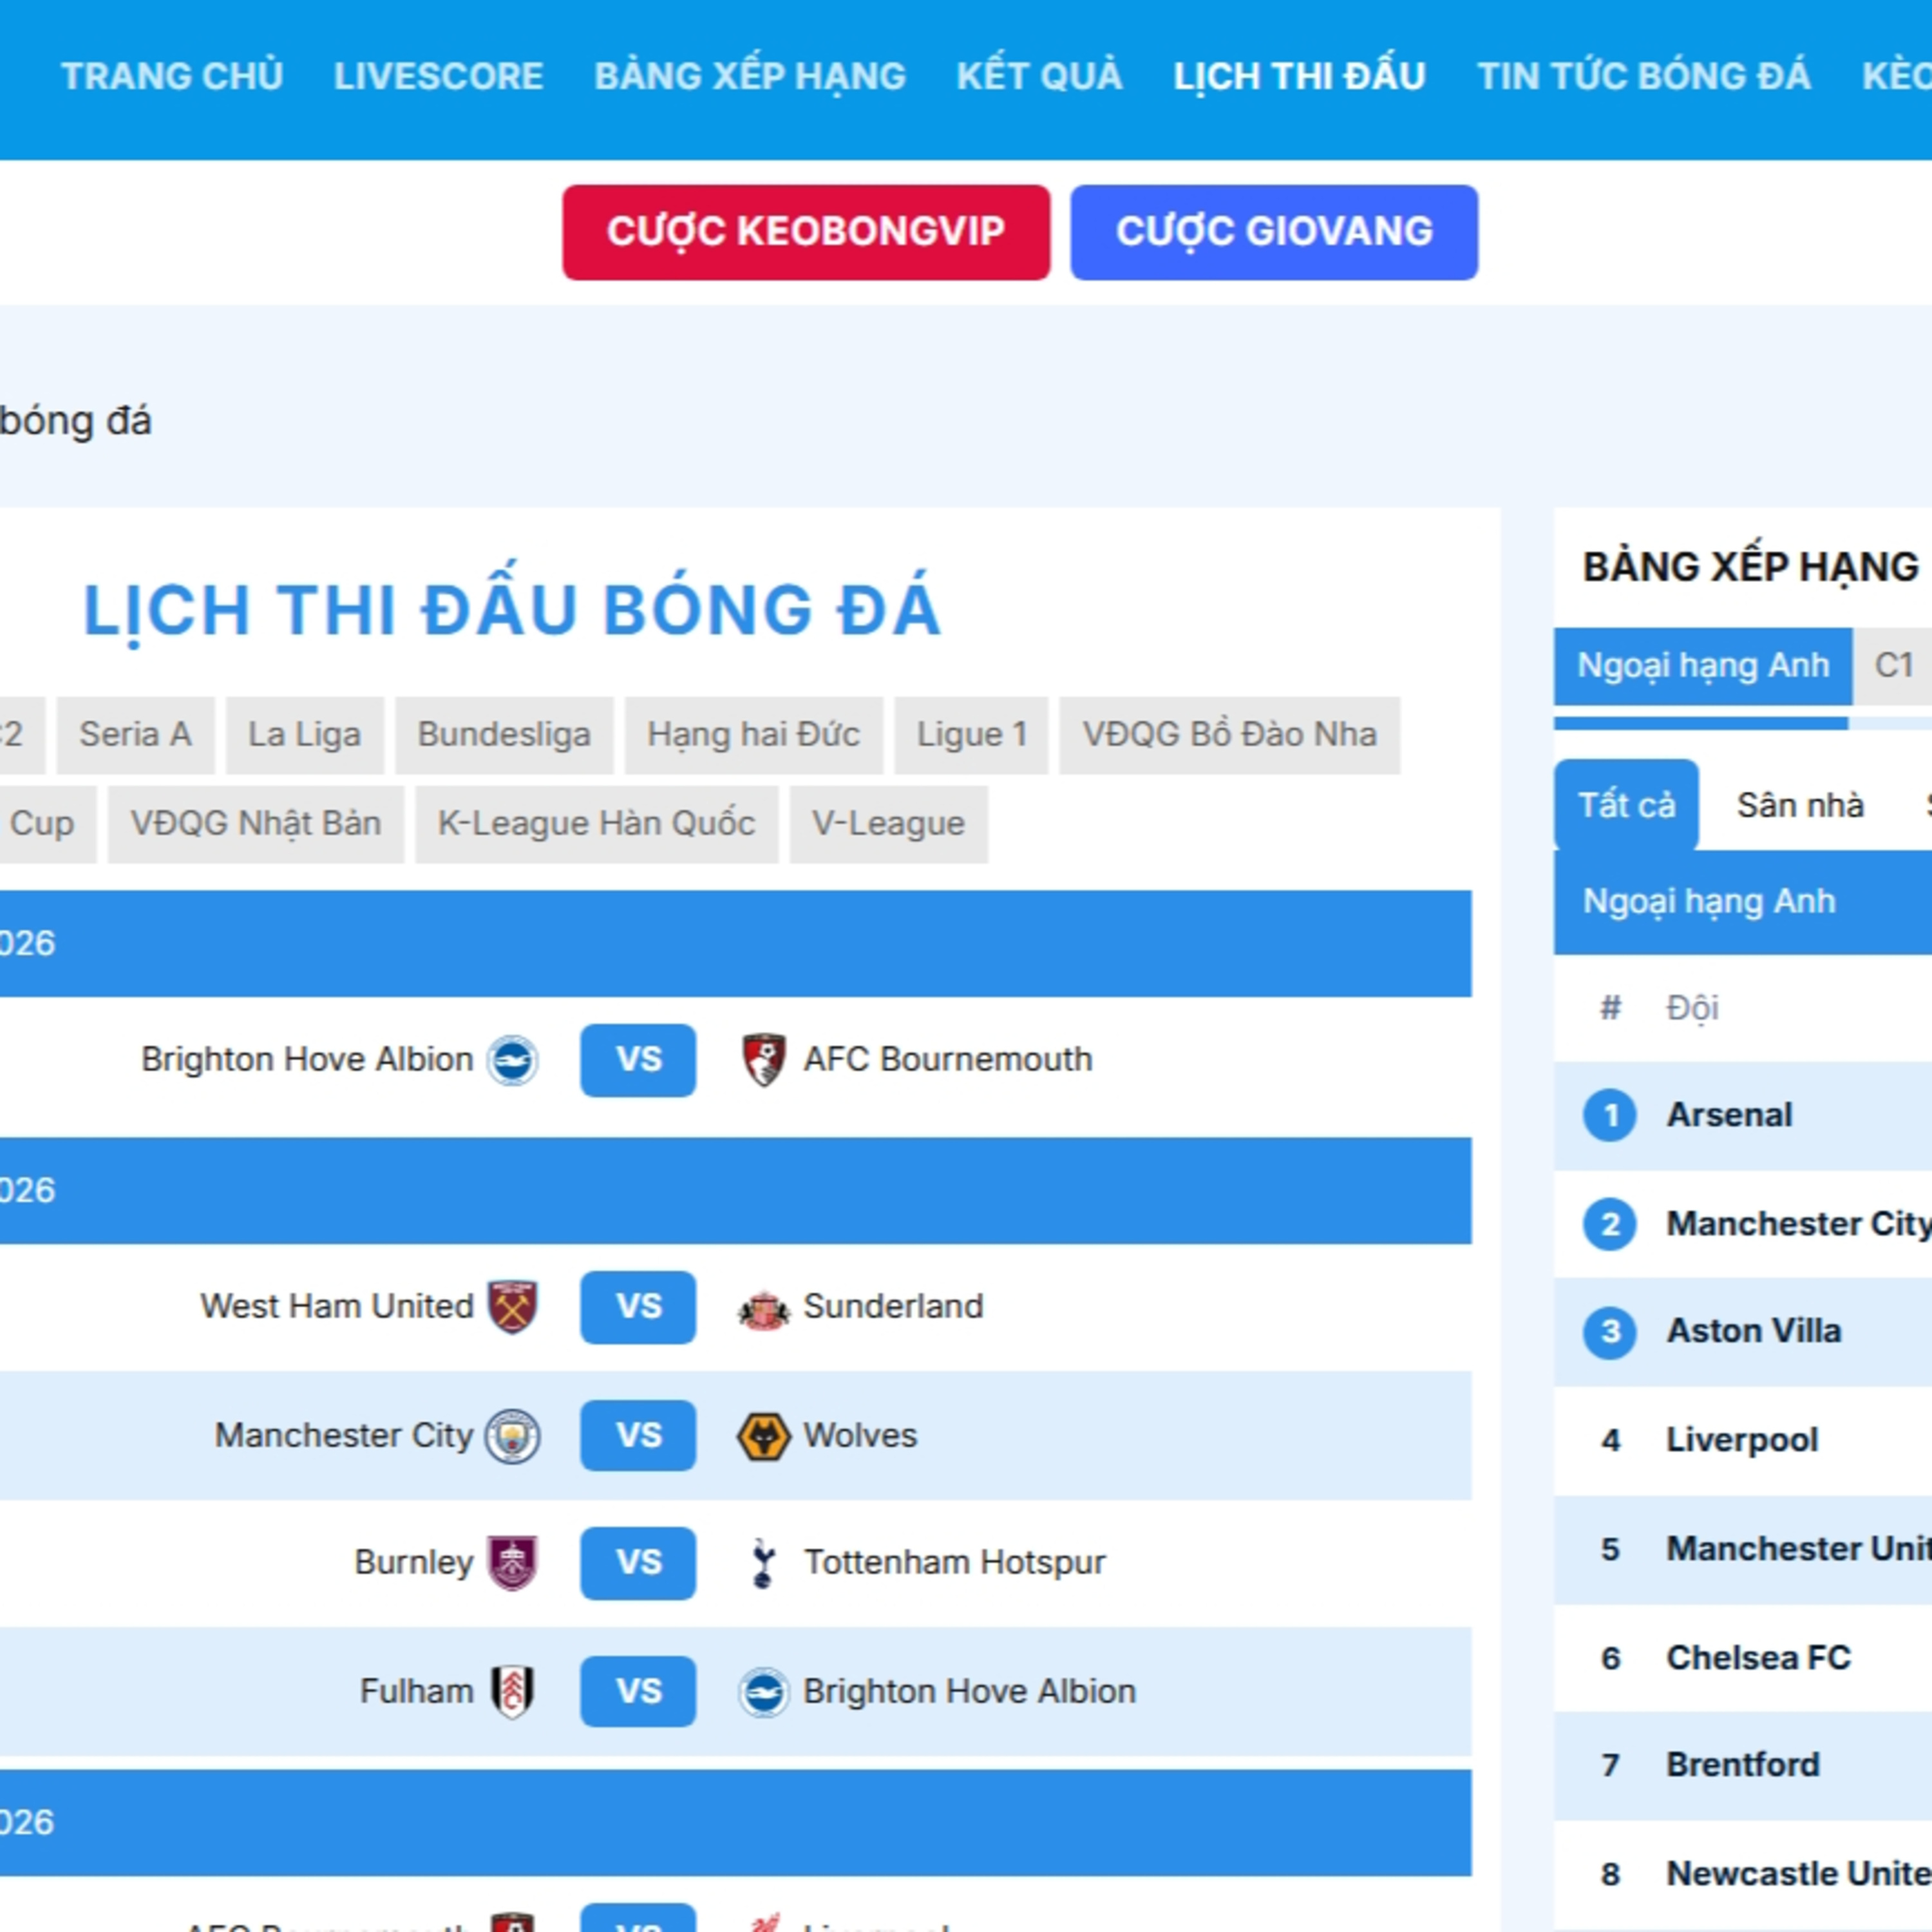Switch standings to Sân nhà tab
The width and height of the screenshot is (1932, 1932).
[x=1800, y=805]
